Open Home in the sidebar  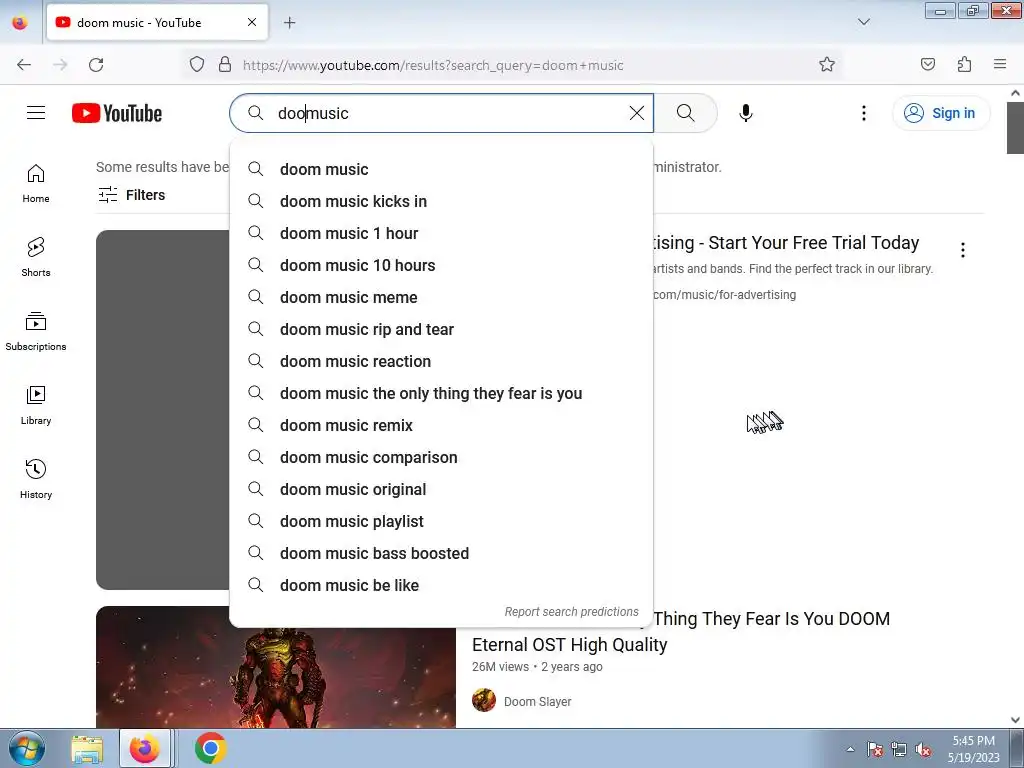pos(36,184)
